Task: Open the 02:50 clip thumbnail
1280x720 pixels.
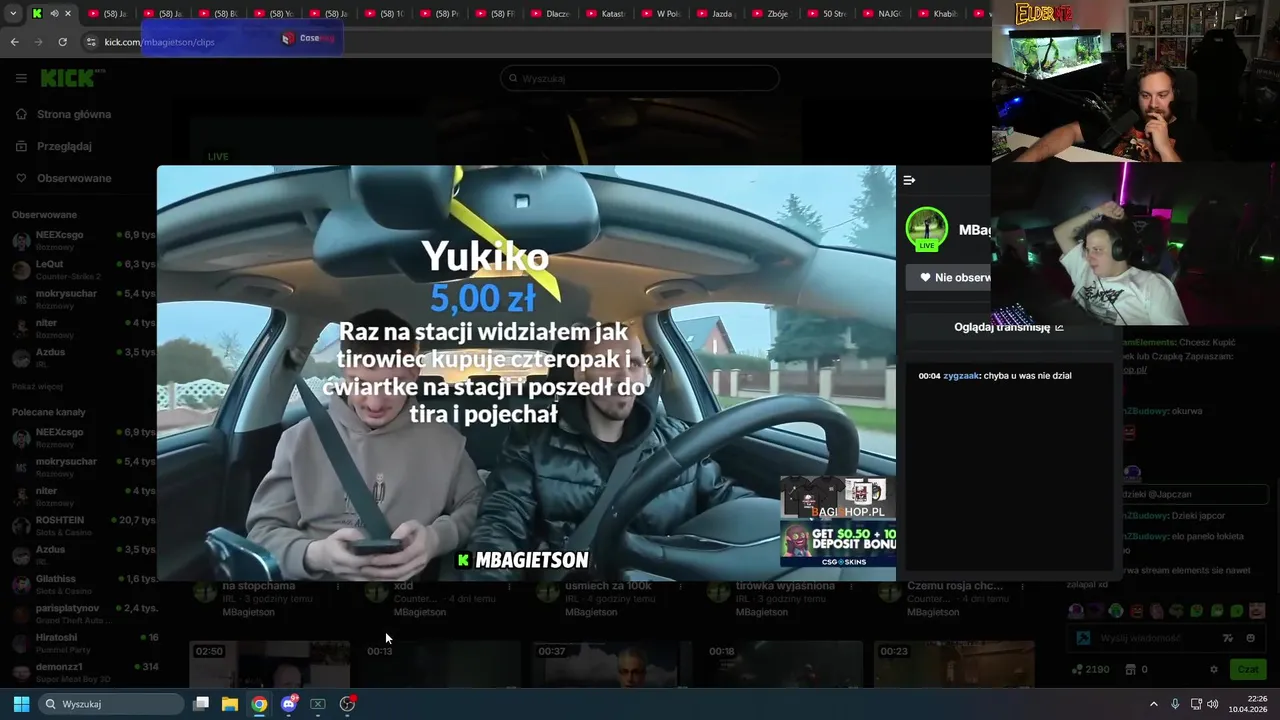Action: click(270, 665)
